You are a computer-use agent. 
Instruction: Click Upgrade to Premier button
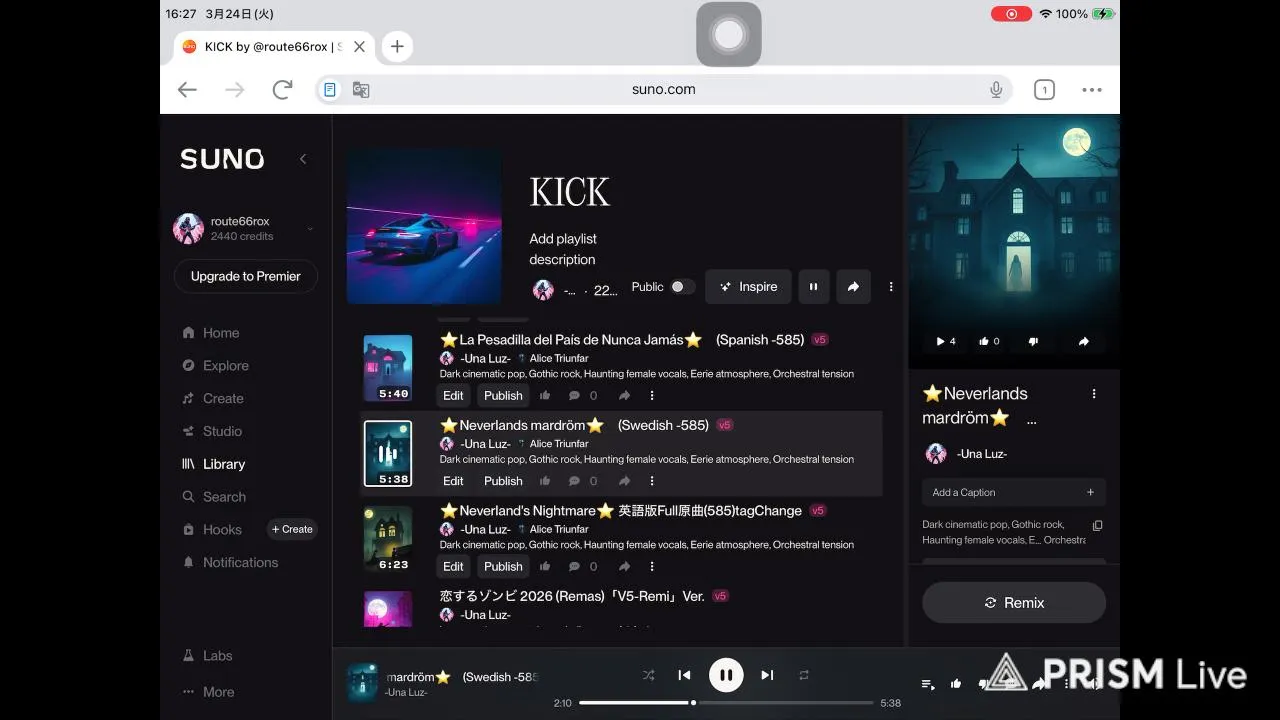point(246,276)
